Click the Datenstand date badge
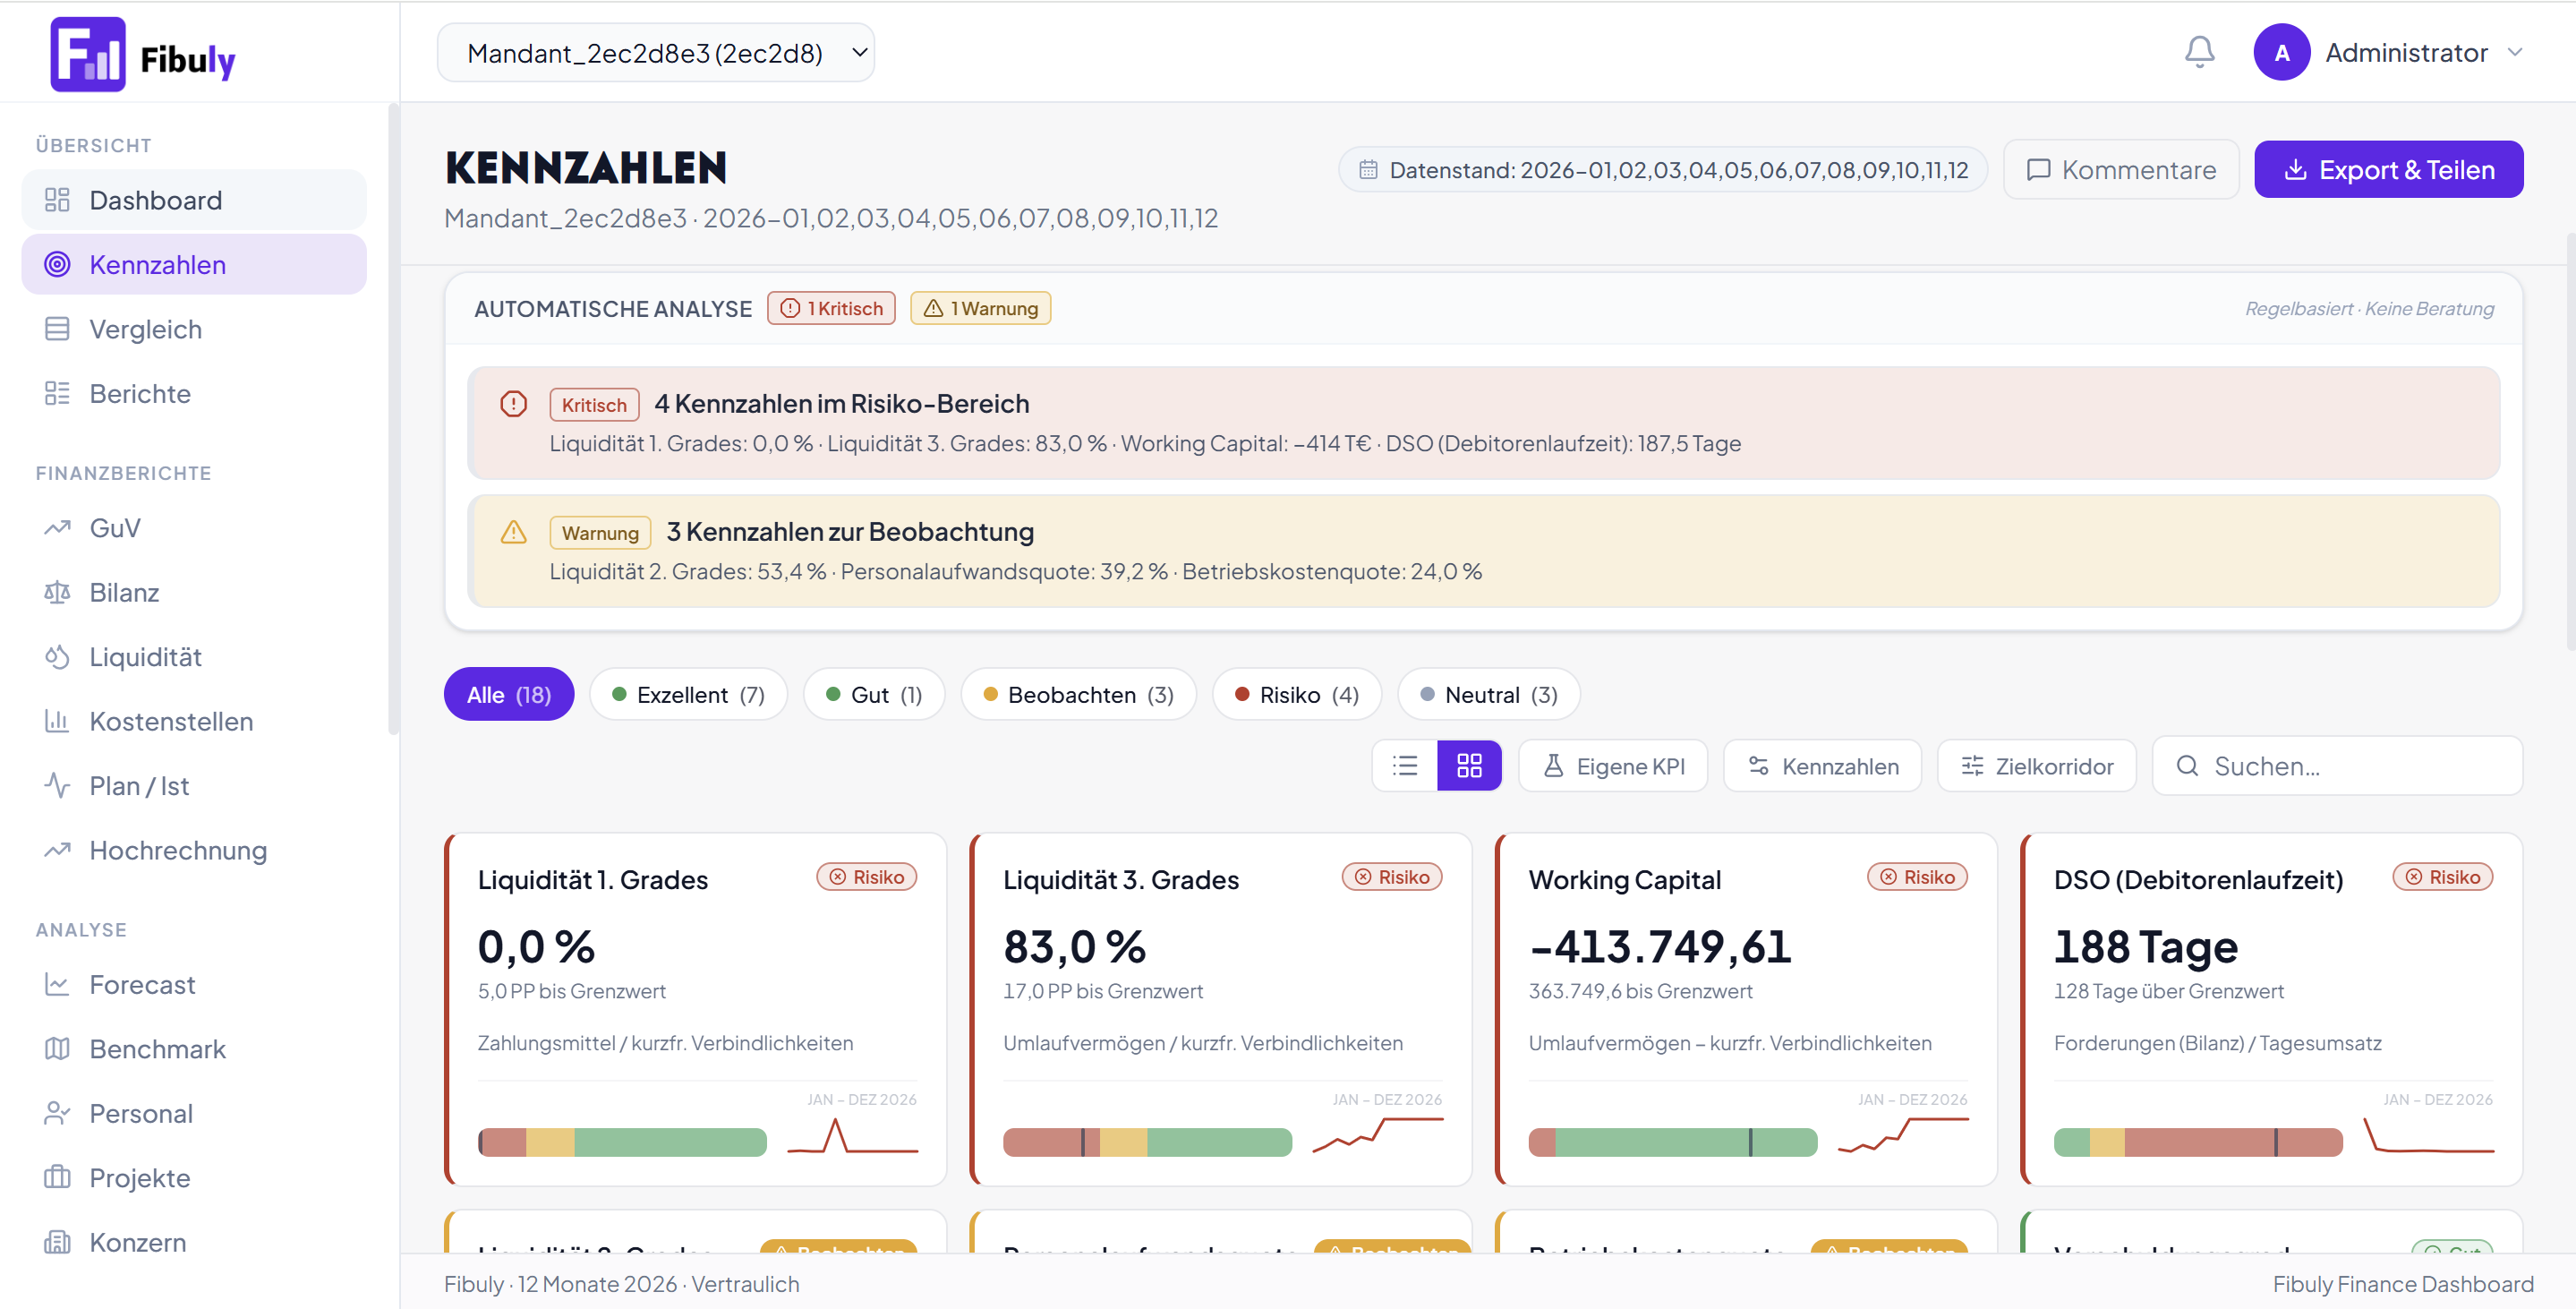Screen dimensions: 2576x1309 point(1663,170)
